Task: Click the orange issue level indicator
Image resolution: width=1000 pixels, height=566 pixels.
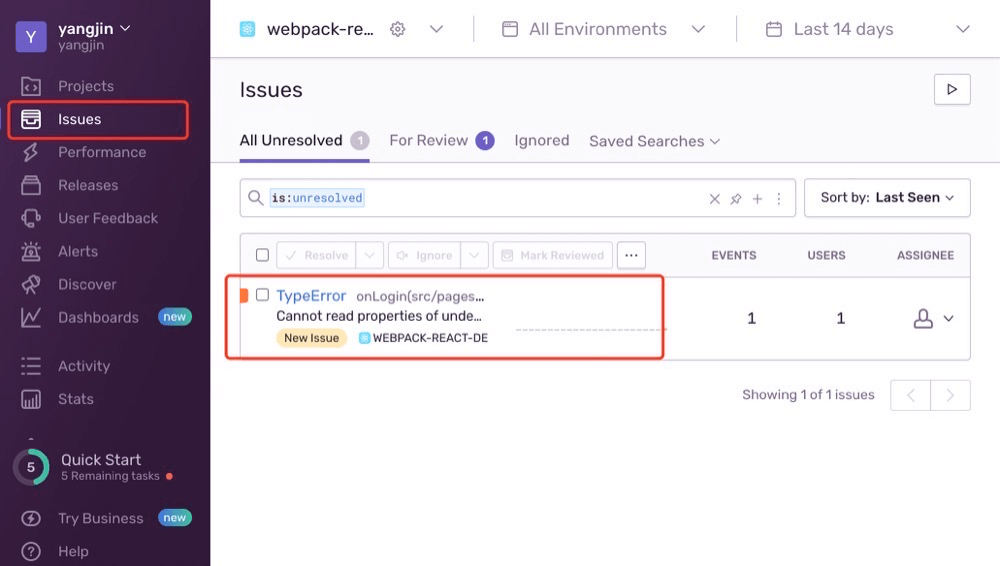Action: [244, 295]
